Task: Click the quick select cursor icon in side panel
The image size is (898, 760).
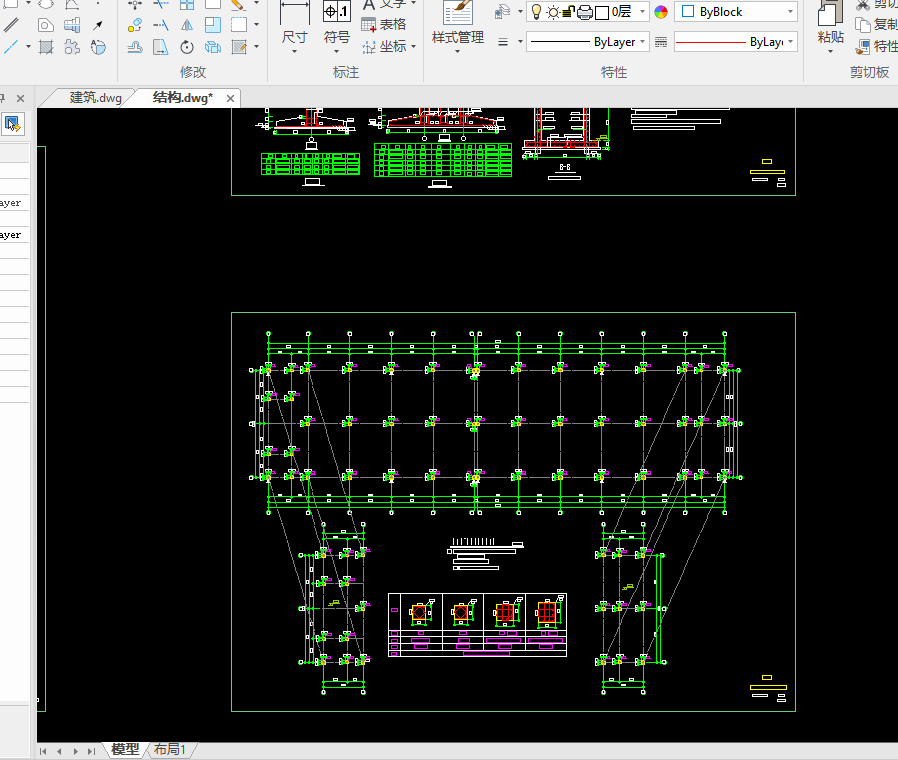Action: [x=12, y=124]
